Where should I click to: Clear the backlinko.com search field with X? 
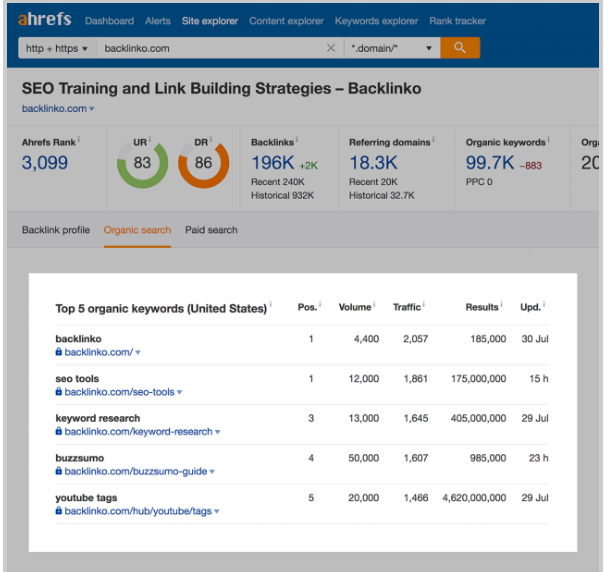pos(331,48)
